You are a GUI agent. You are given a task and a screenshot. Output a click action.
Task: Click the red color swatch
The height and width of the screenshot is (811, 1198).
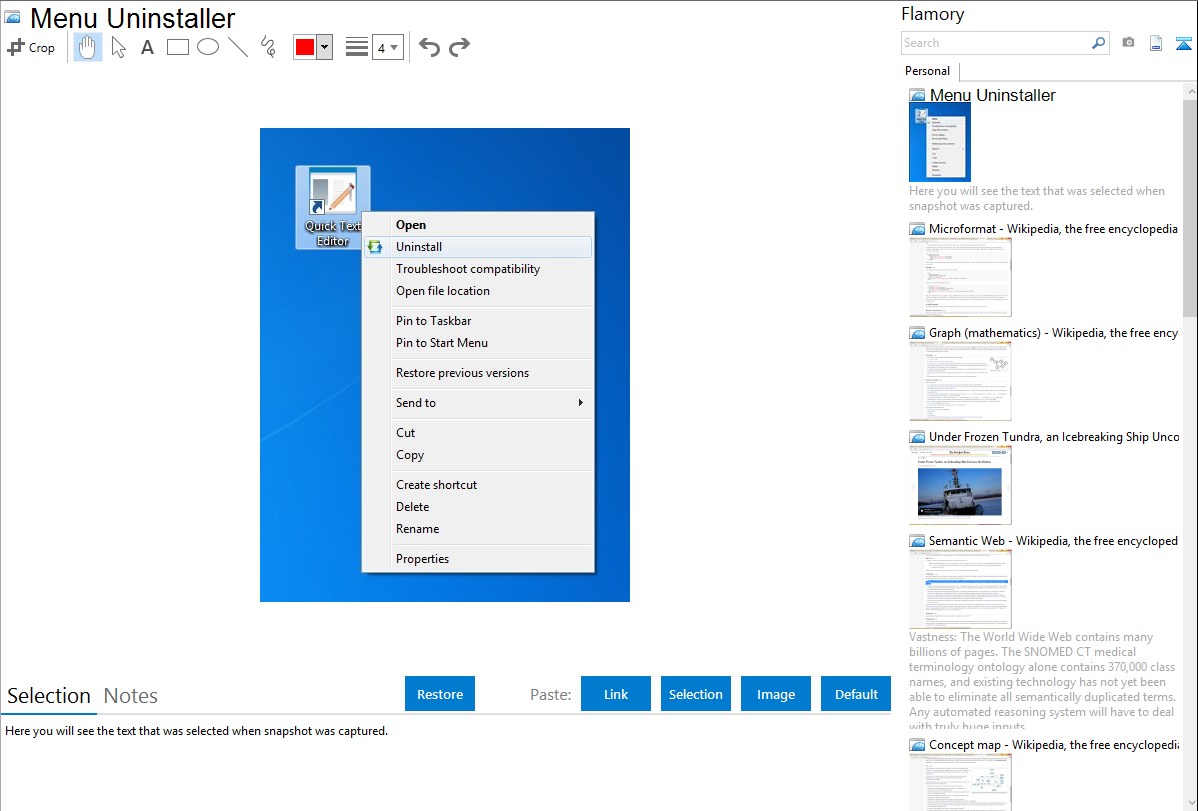[x=305, y=47]
